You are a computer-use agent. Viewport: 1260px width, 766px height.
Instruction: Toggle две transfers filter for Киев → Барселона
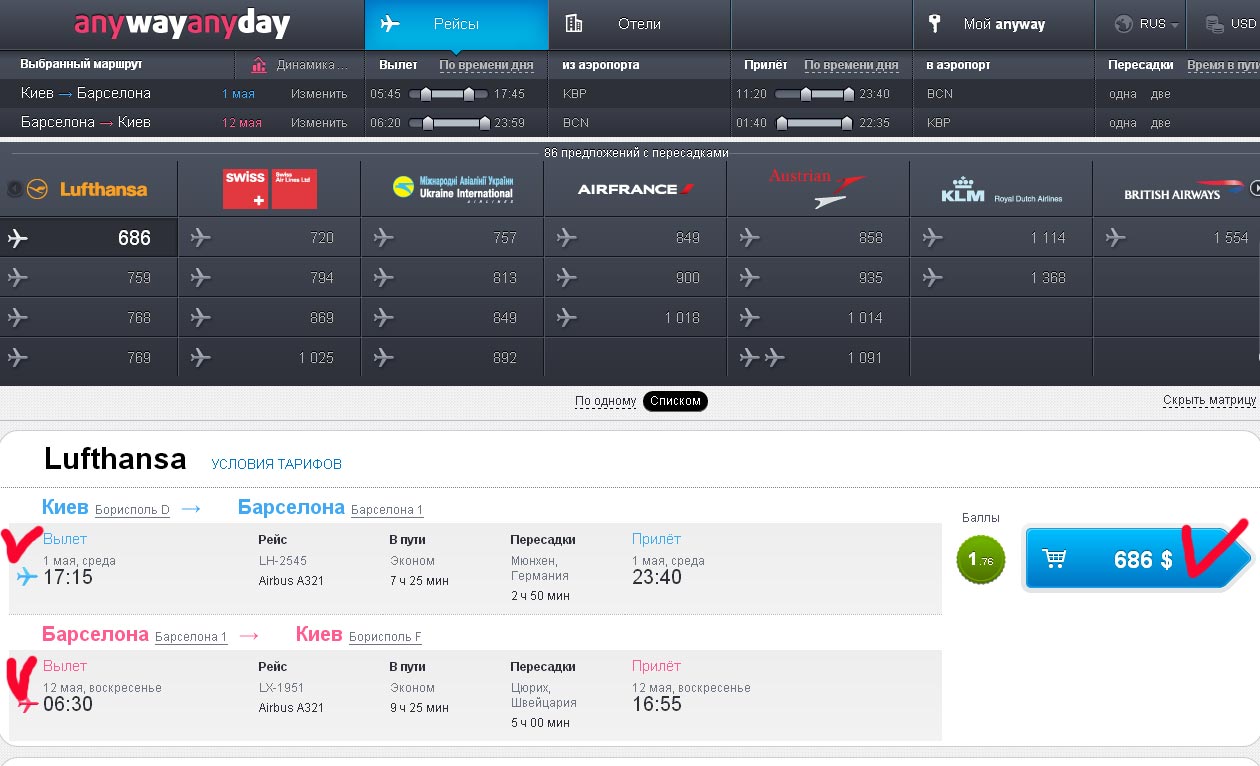pos(1160,94)
